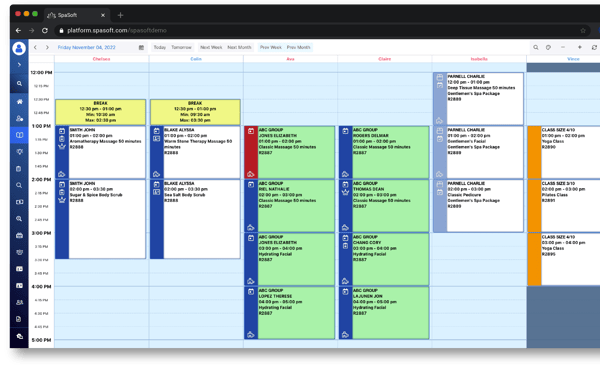Click the date Friday November 04, 2022
600x365 pixels.
[x=86, y=47]
